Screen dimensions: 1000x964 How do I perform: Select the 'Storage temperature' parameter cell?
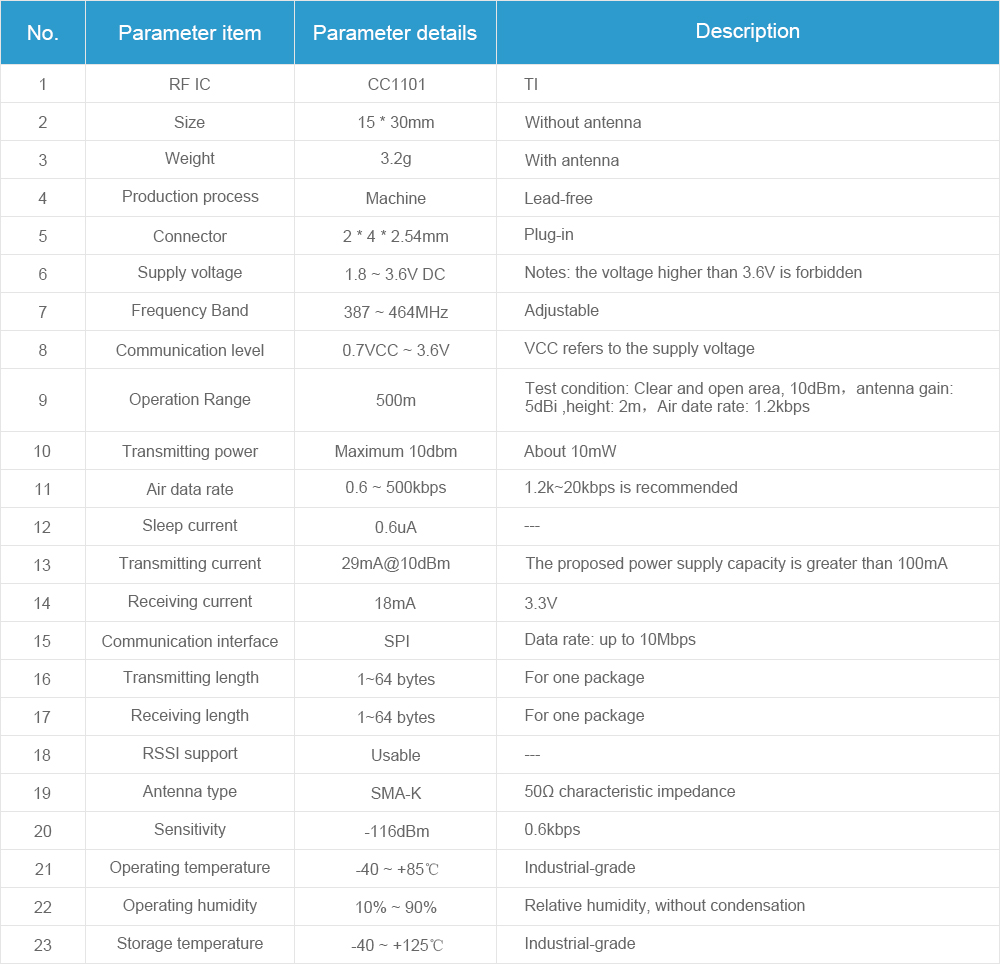[190, 944]
